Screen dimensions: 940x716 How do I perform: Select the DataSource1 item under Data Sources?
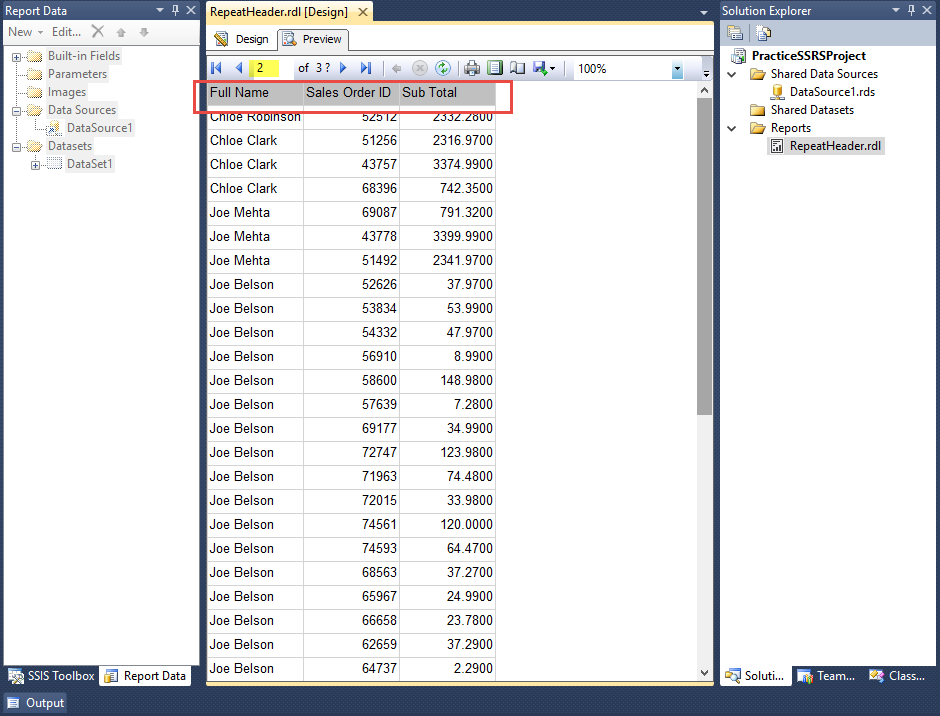click(x=99, y=128)
